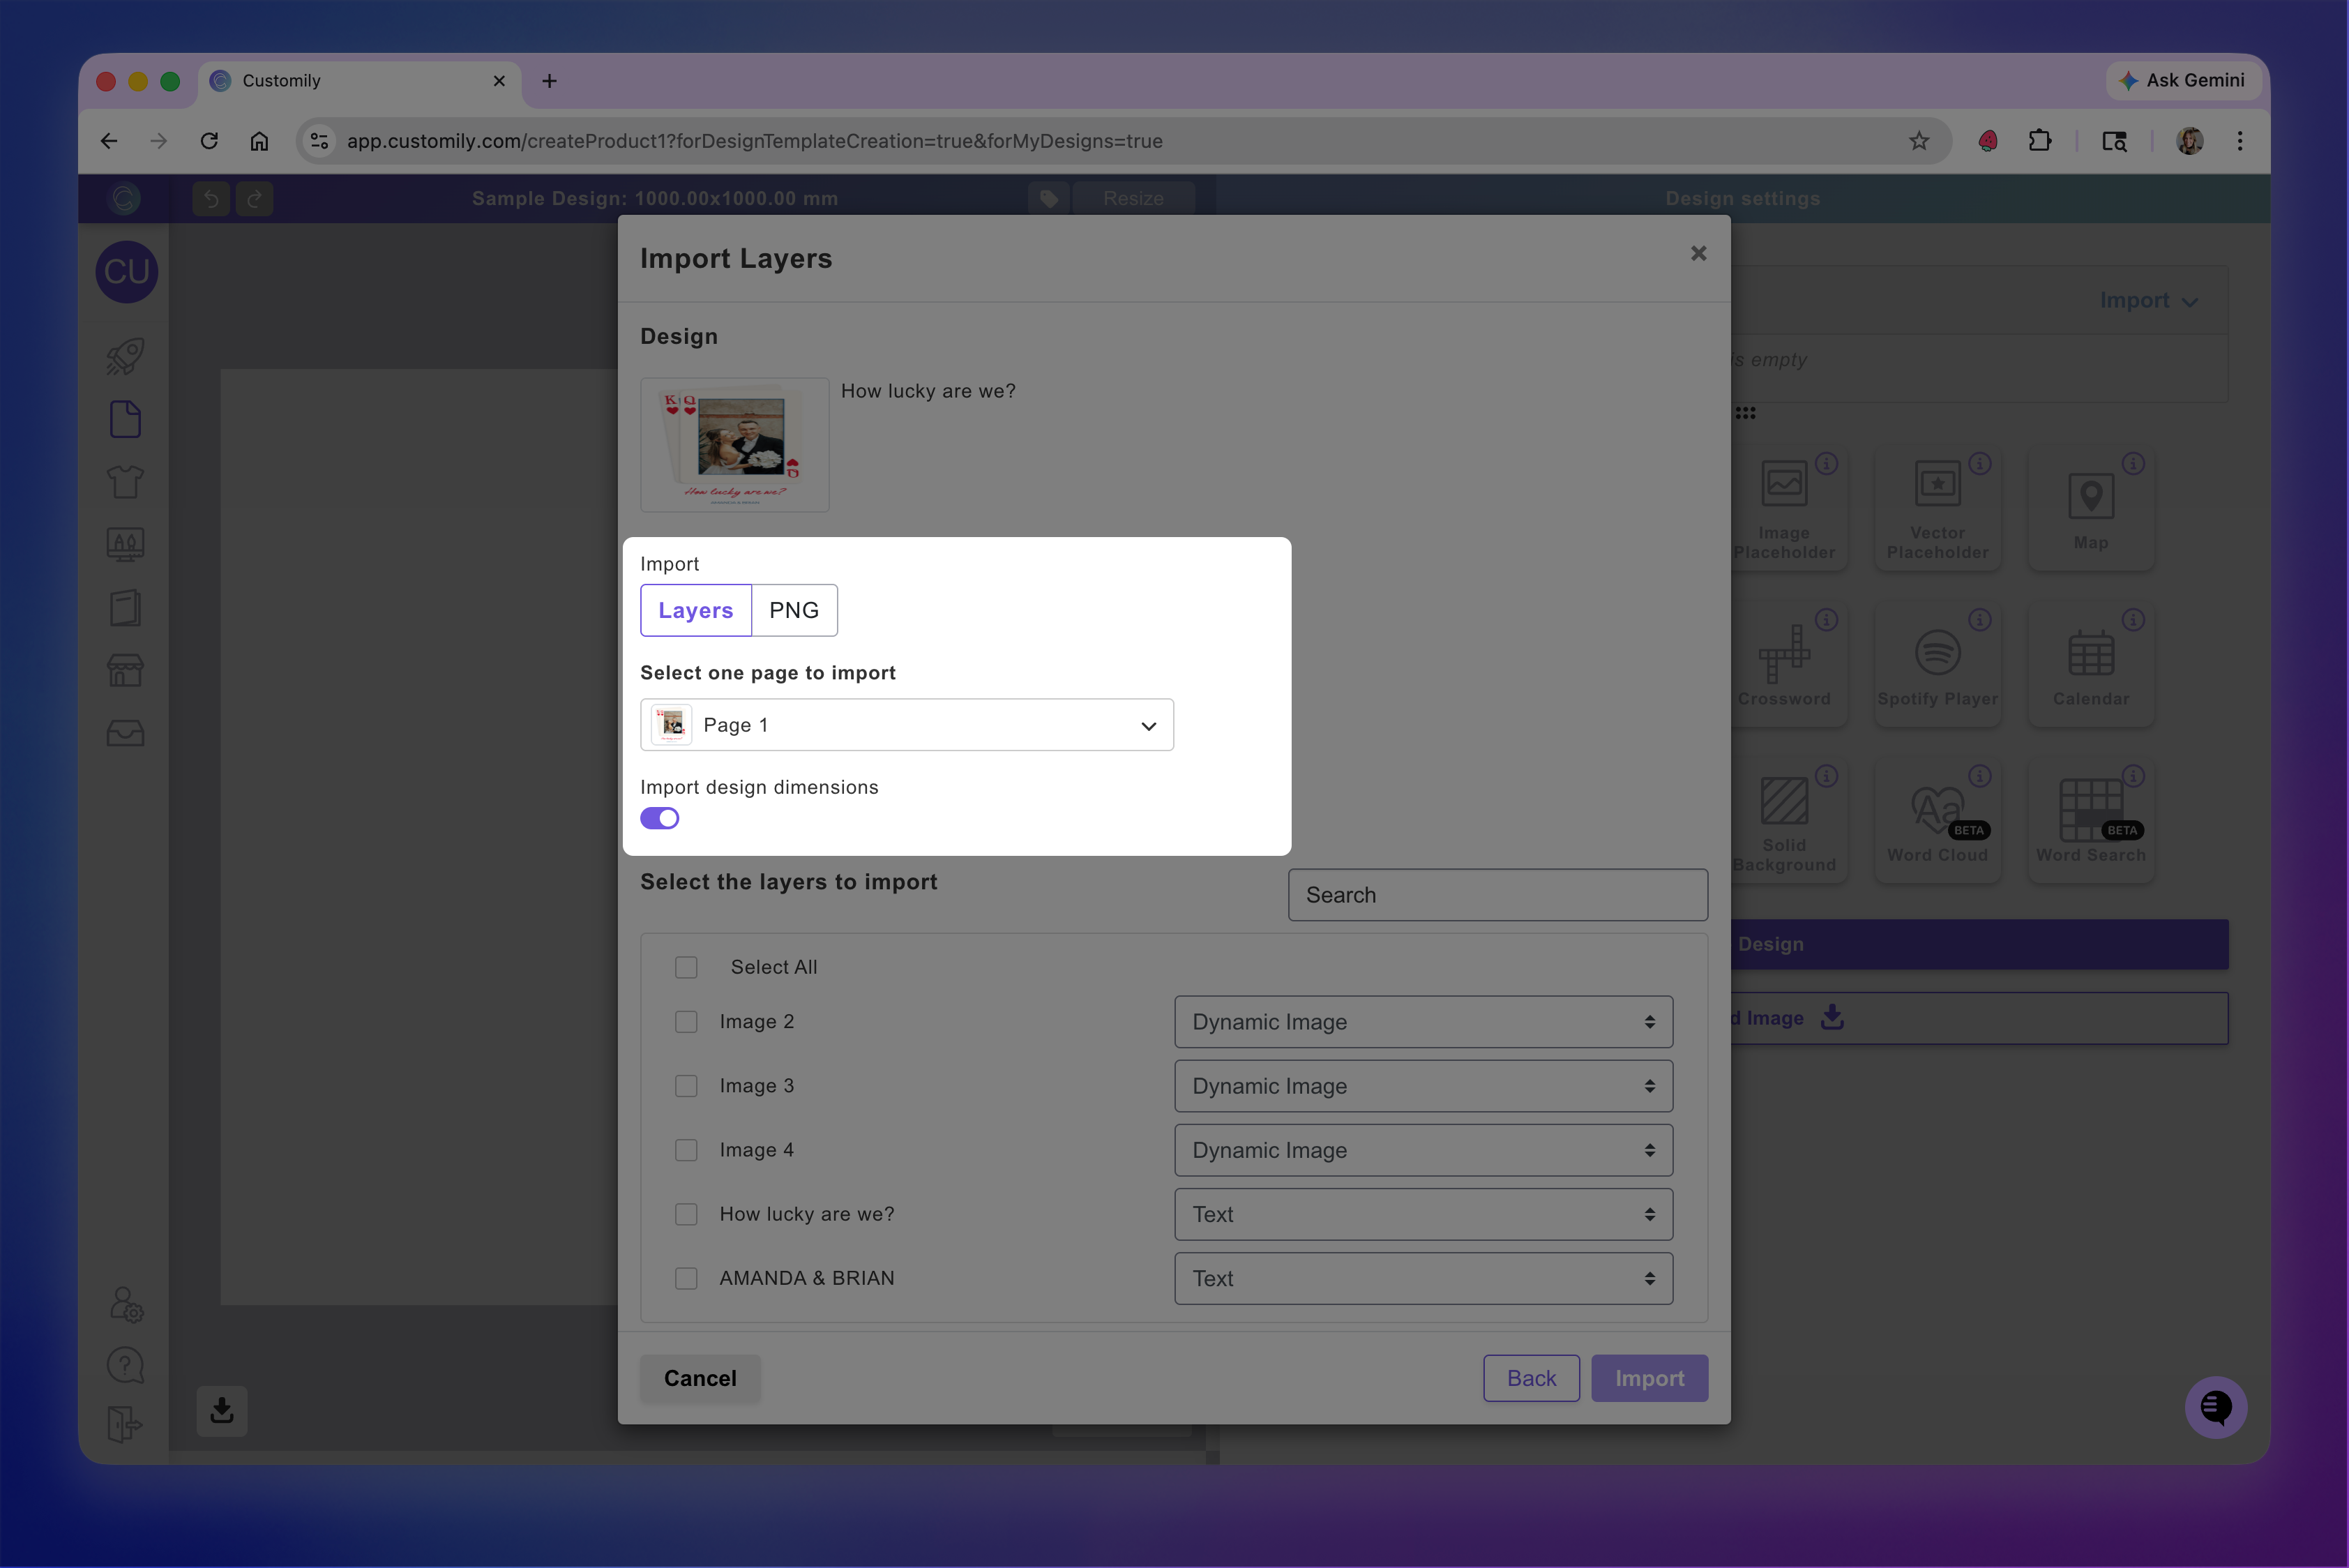This screenshot has width=2349, height=1568.
Task: Open the document page icon in sidebar
Action: pyautogui.click(x=125, y=419)
